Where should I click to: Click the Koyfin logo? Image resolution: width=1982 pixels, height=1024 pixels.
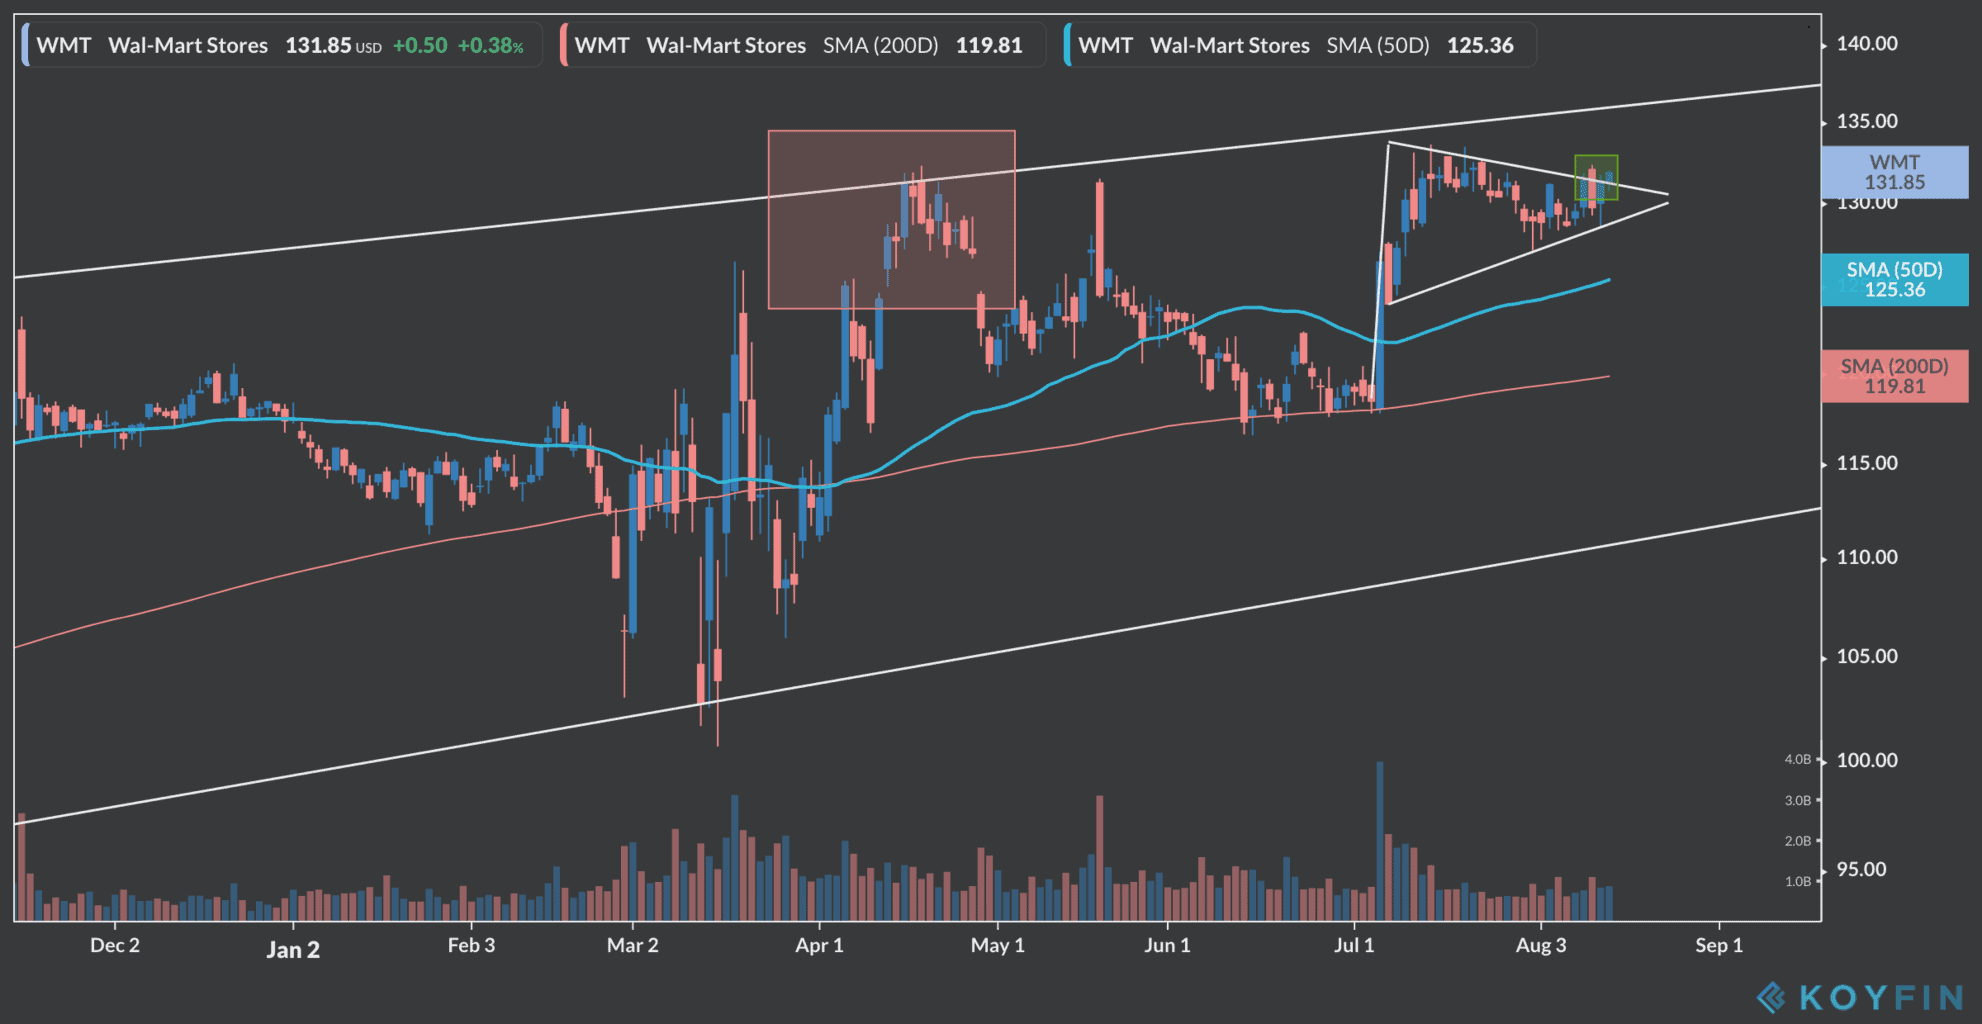1861,997
